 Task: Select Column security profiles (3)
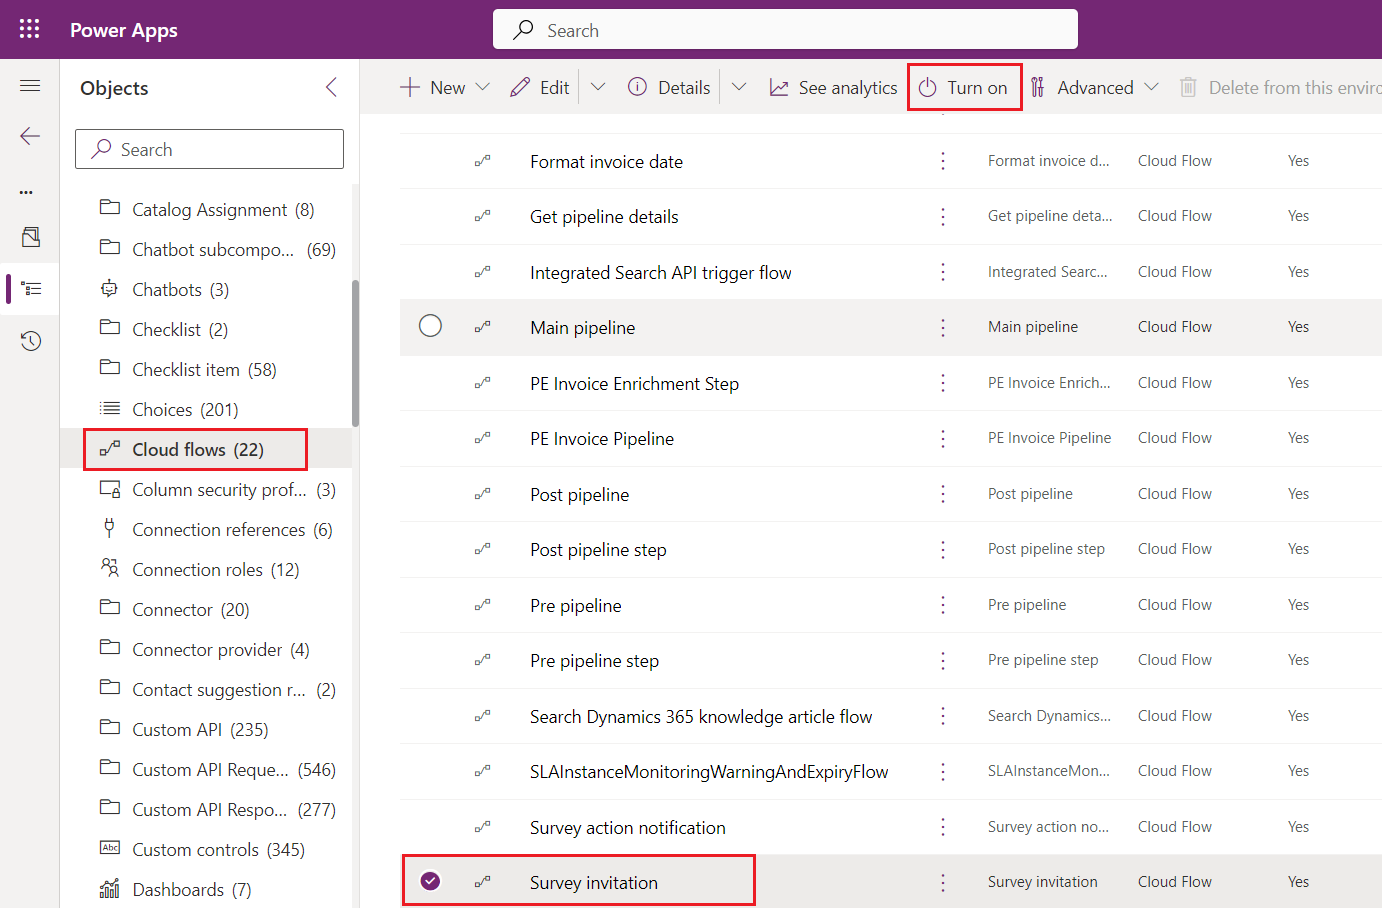[218, 489]
